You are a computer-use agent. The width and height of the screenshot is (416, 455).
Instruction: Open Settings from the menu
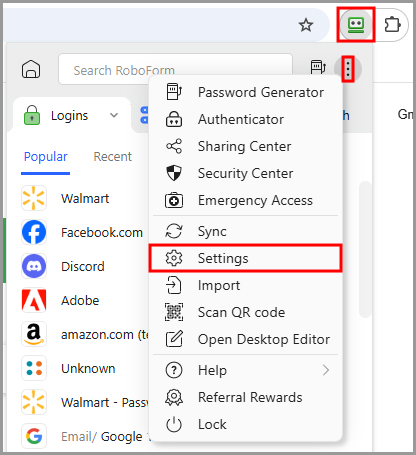[x=245, y=258]
